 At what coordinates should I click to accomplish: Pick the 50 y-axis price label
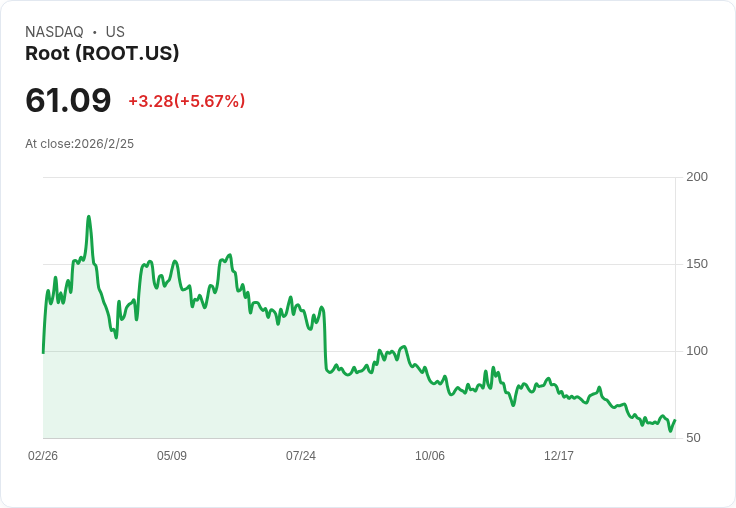693,438
